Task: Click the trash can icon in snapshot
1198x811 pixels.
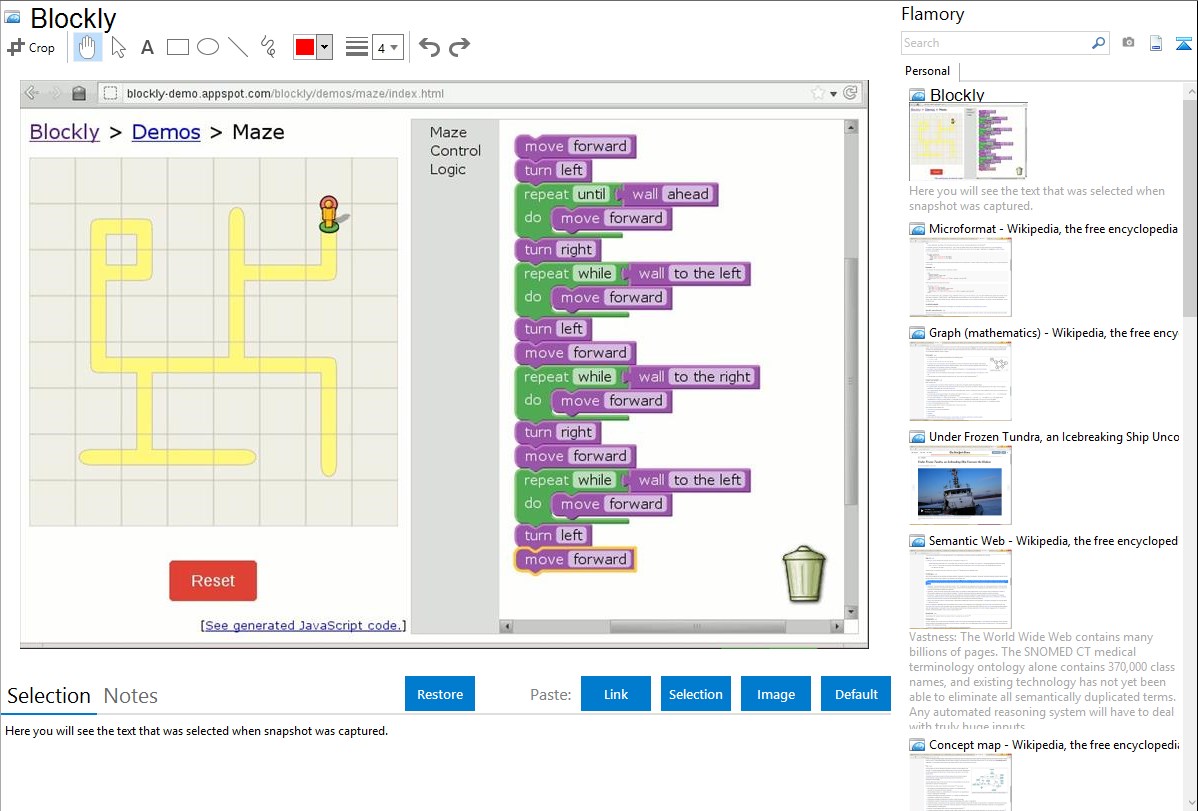Action: pyautogui.click(x=804, y=573)
